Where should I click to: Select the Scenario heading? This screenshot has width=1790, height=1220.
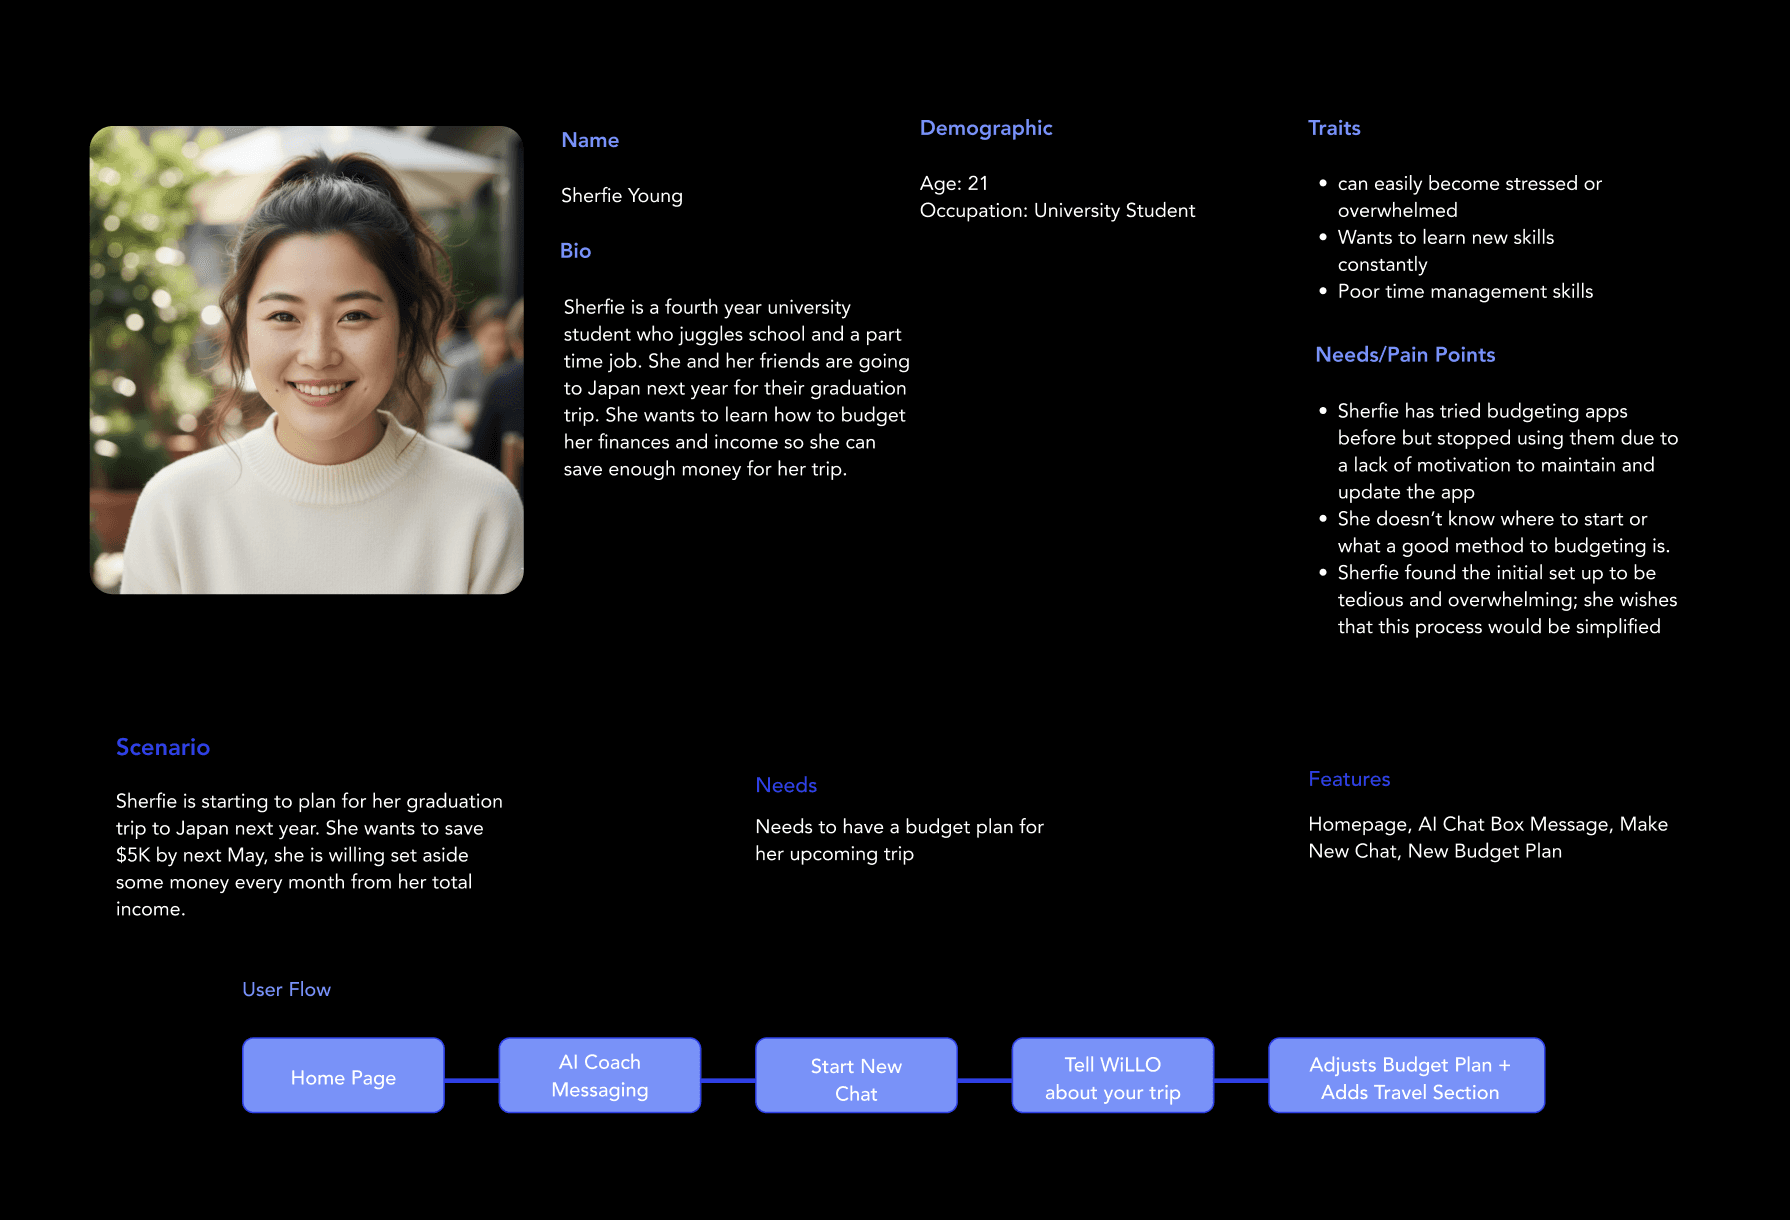163,747
